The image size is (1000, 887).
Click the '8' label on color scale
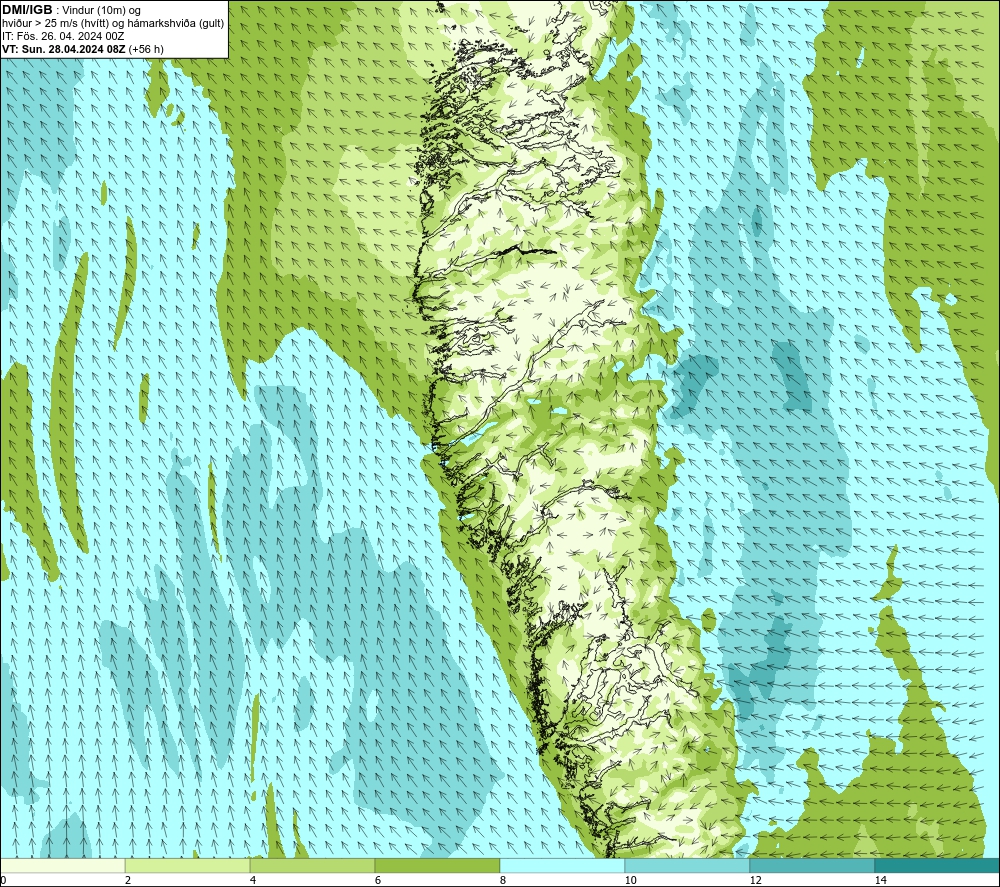[503, 880]
